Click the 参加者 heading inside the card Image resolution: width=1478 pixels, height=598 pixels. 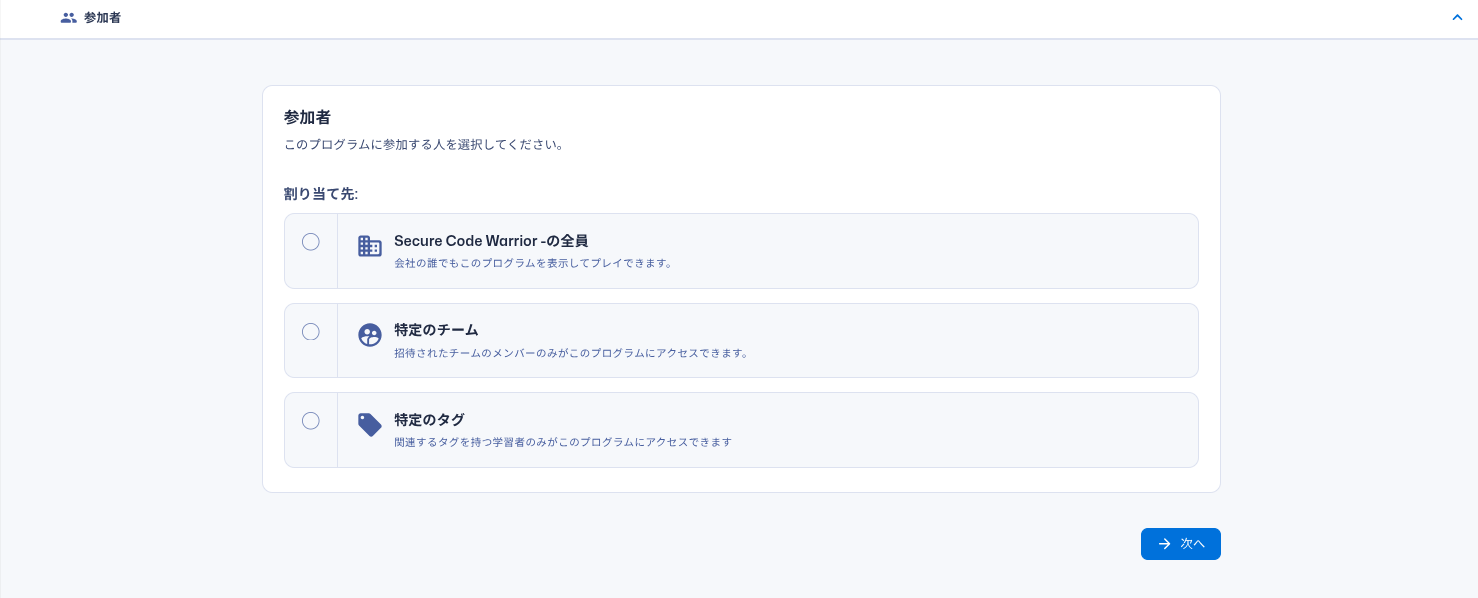coord(307,118)
